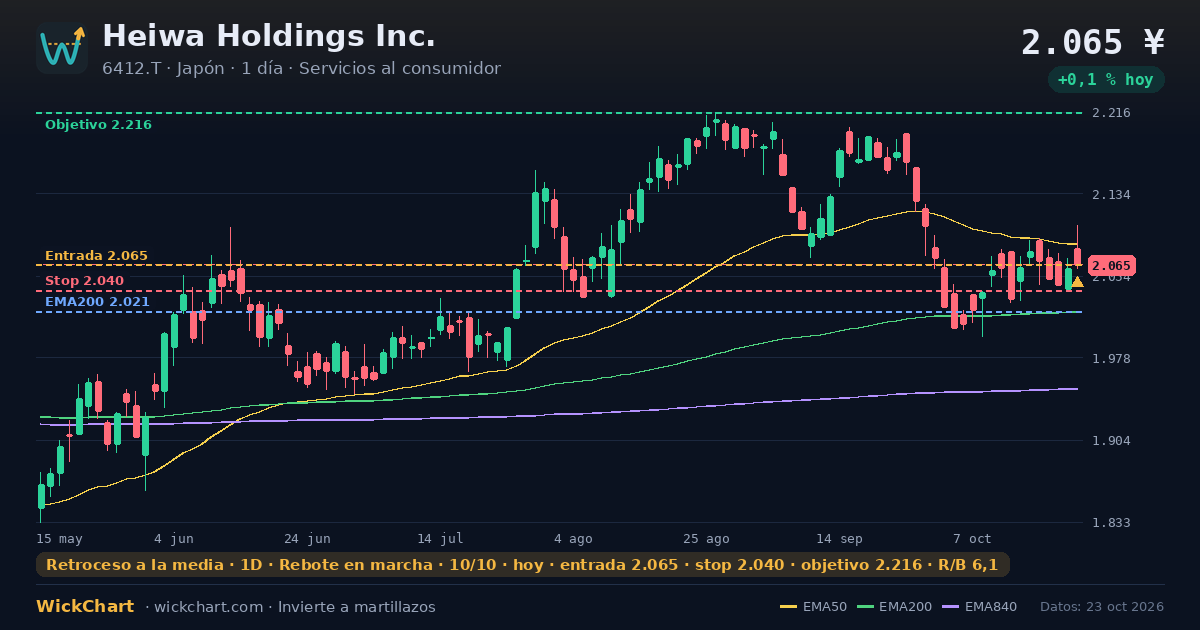
Task: Click the 25 ago date label
Action: [x=706, y=539]
